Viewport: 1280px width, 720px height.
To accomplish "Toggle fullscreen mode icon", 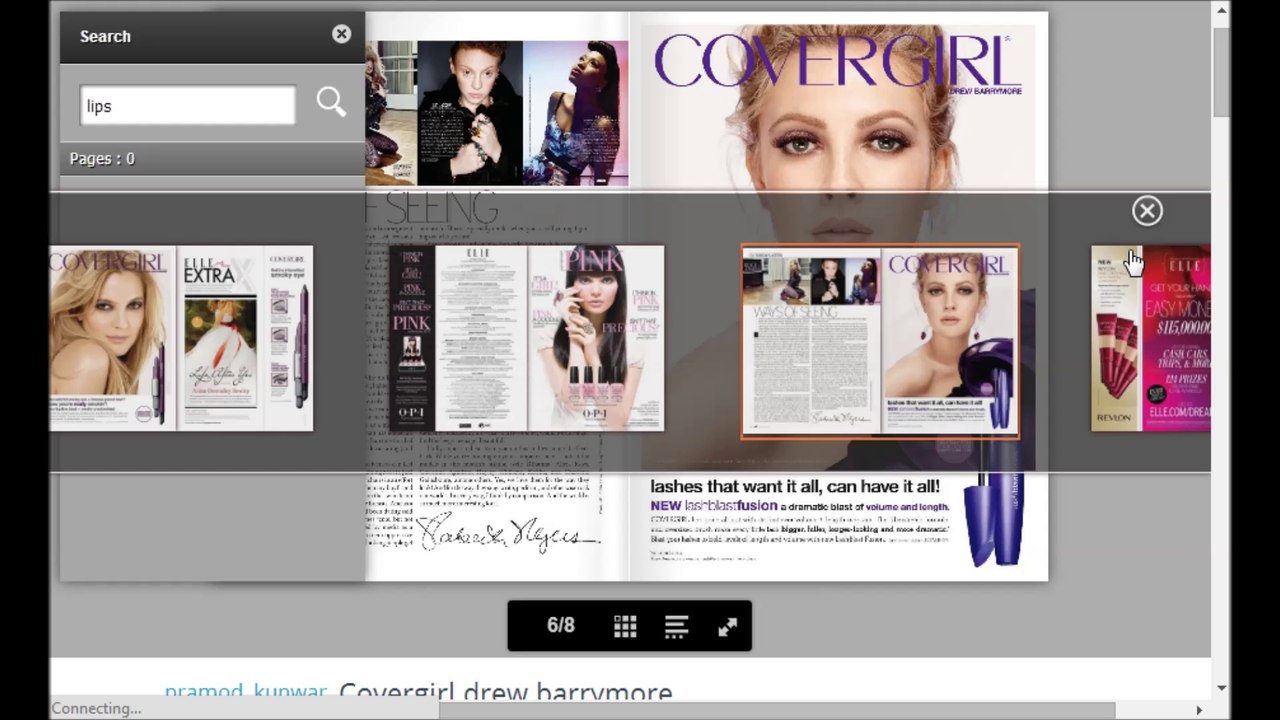I will (727, 626).
